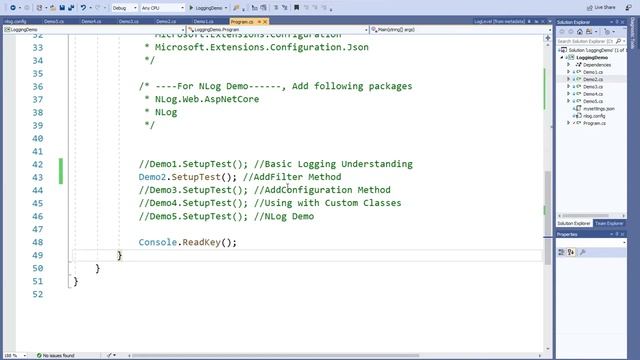Click the Demo2.SetupTest(); code line

point(187,177)
